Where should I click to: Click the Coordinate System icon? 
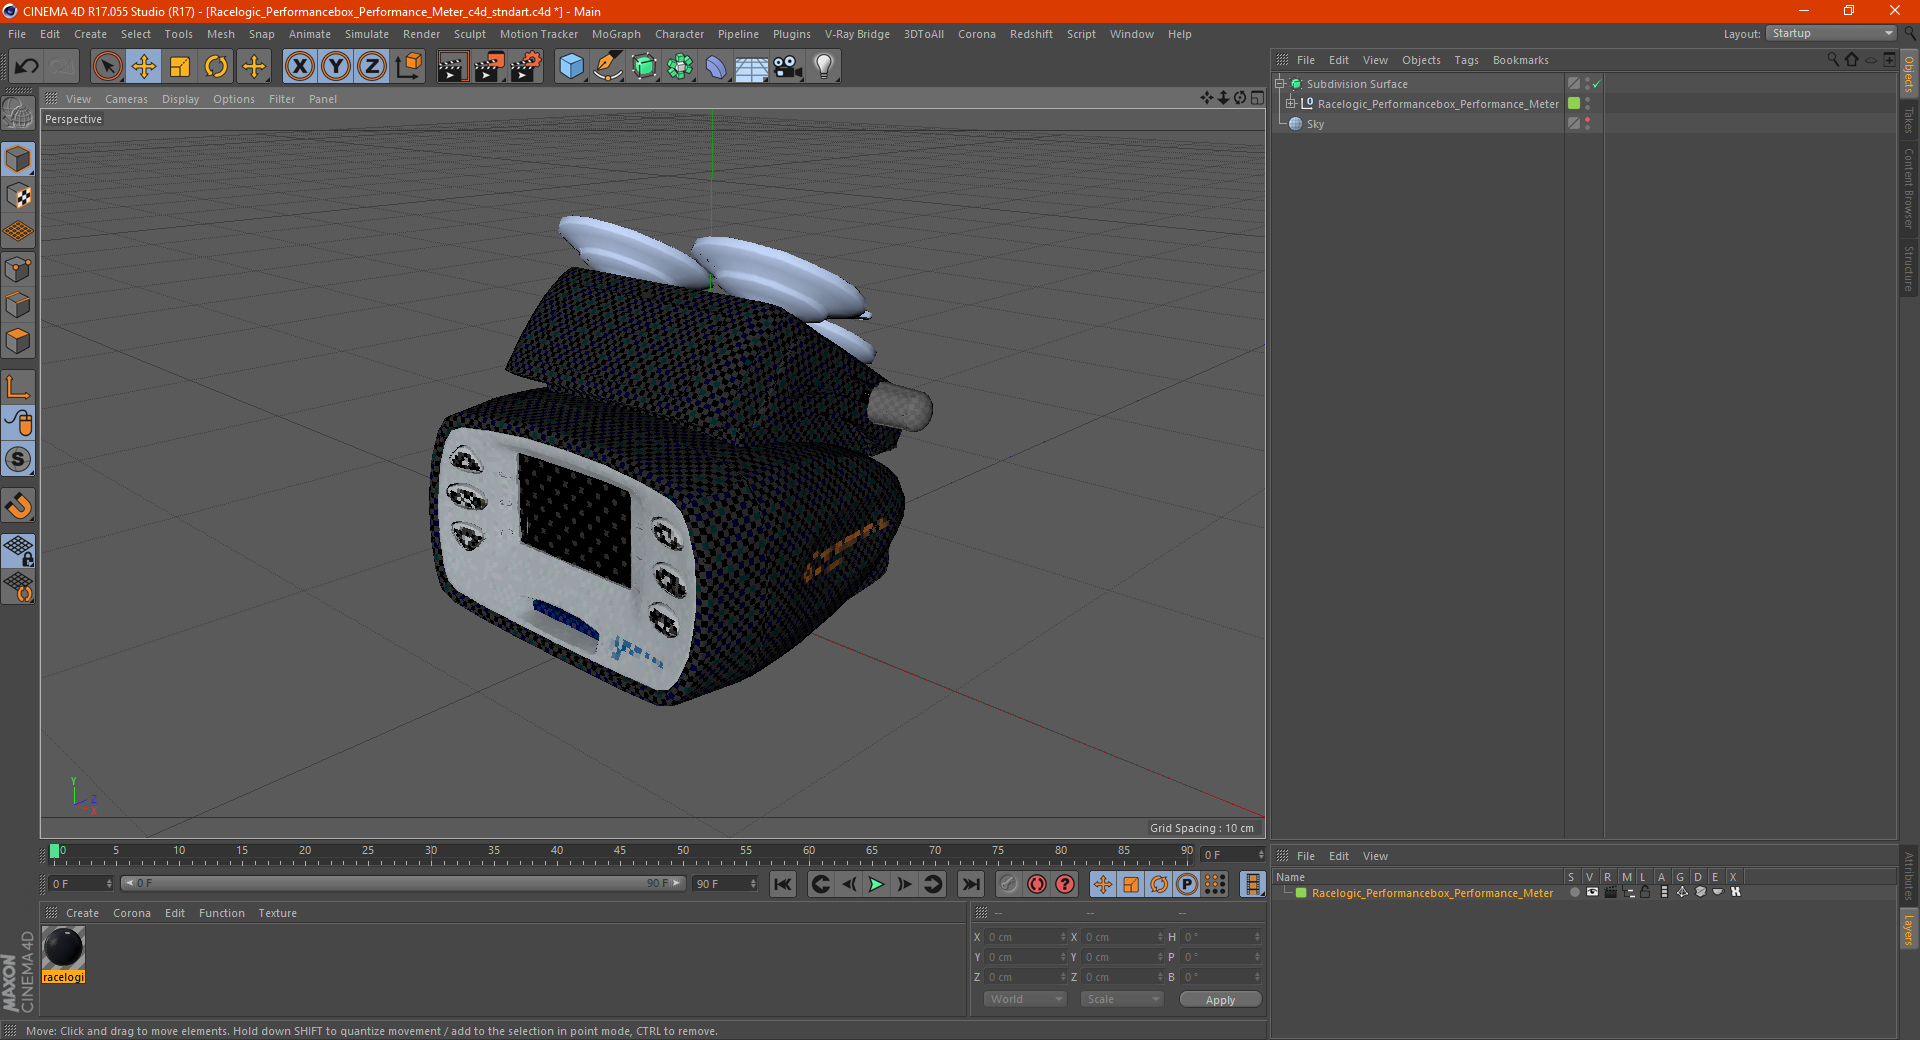[408, 67]
